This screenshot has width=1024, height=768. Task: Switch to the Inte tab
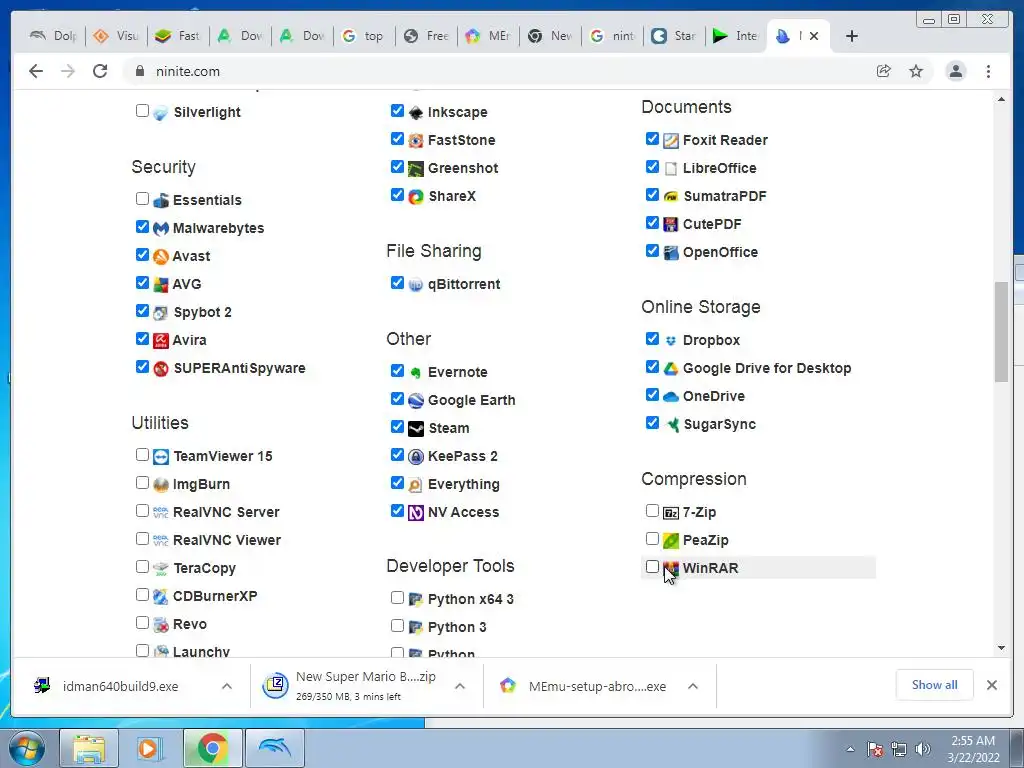pyautogui.click(x=737, y=36)
